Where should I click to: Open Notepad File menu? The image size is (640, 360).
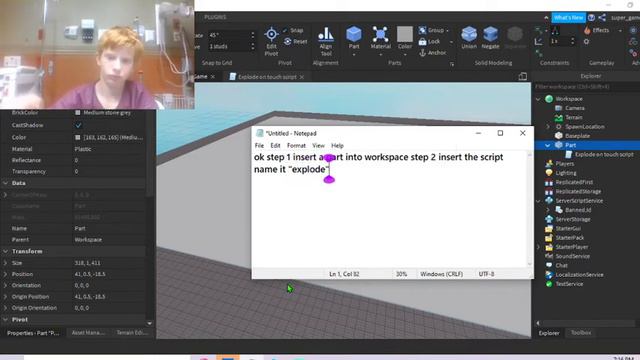(259, 146)
